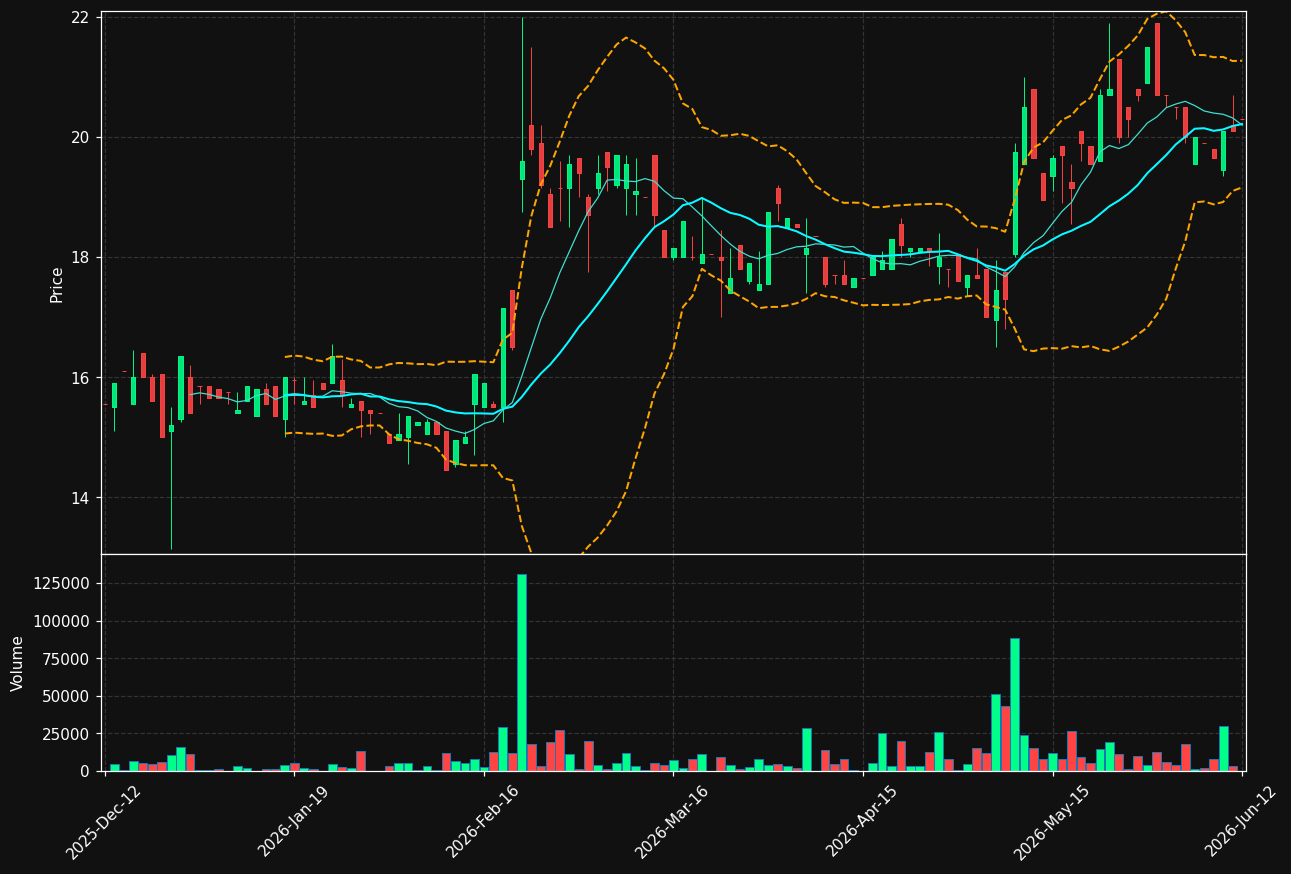1291x874 pixels.
Task: Click the 2026-Jun-12 date label
Action: [1241, 821]
